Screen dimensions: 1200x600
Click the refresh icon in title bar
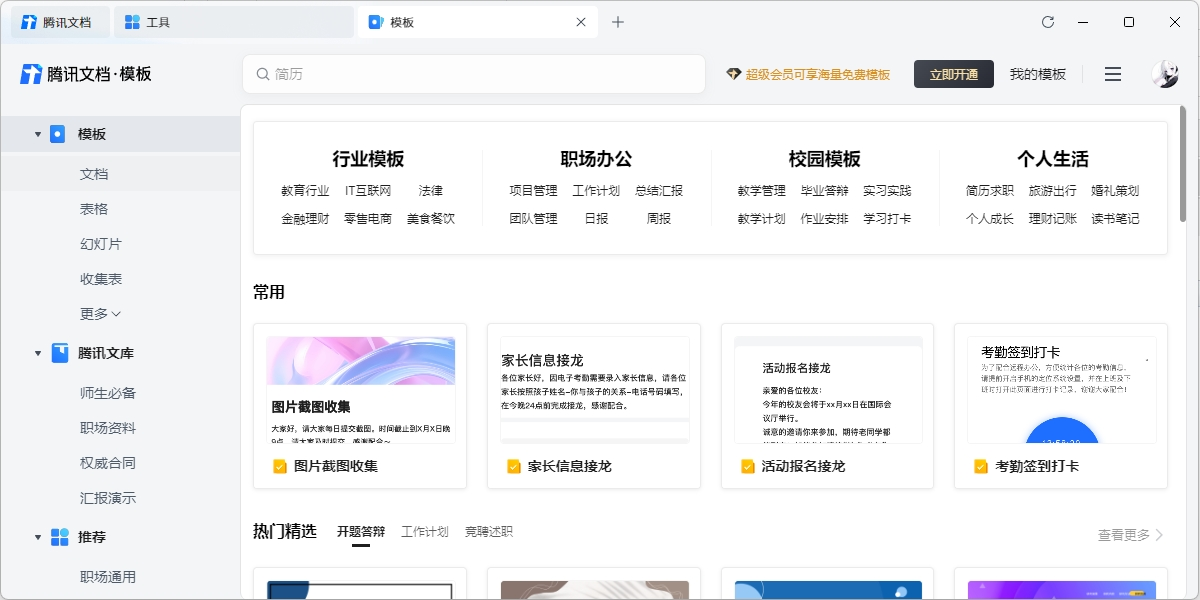click(x=1048, y=22)
